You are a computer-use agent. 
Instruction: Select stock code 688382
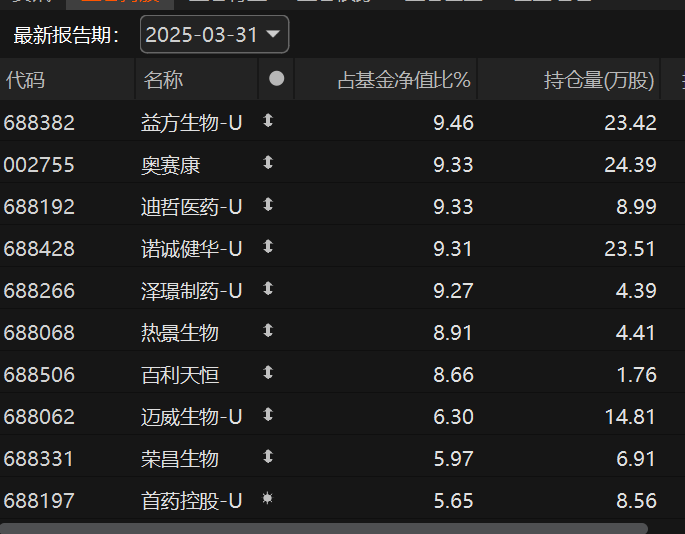(x=39, y=123)
